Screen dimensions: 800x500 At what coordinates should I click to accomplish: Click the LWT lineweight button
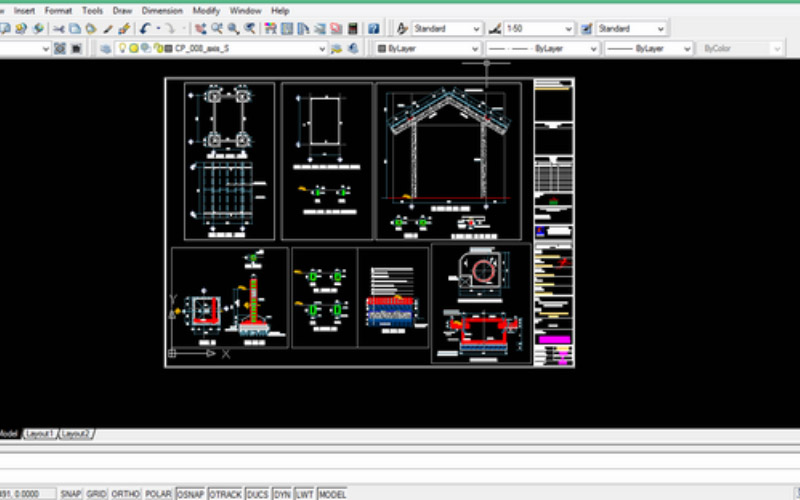click(x=305, y=494)
